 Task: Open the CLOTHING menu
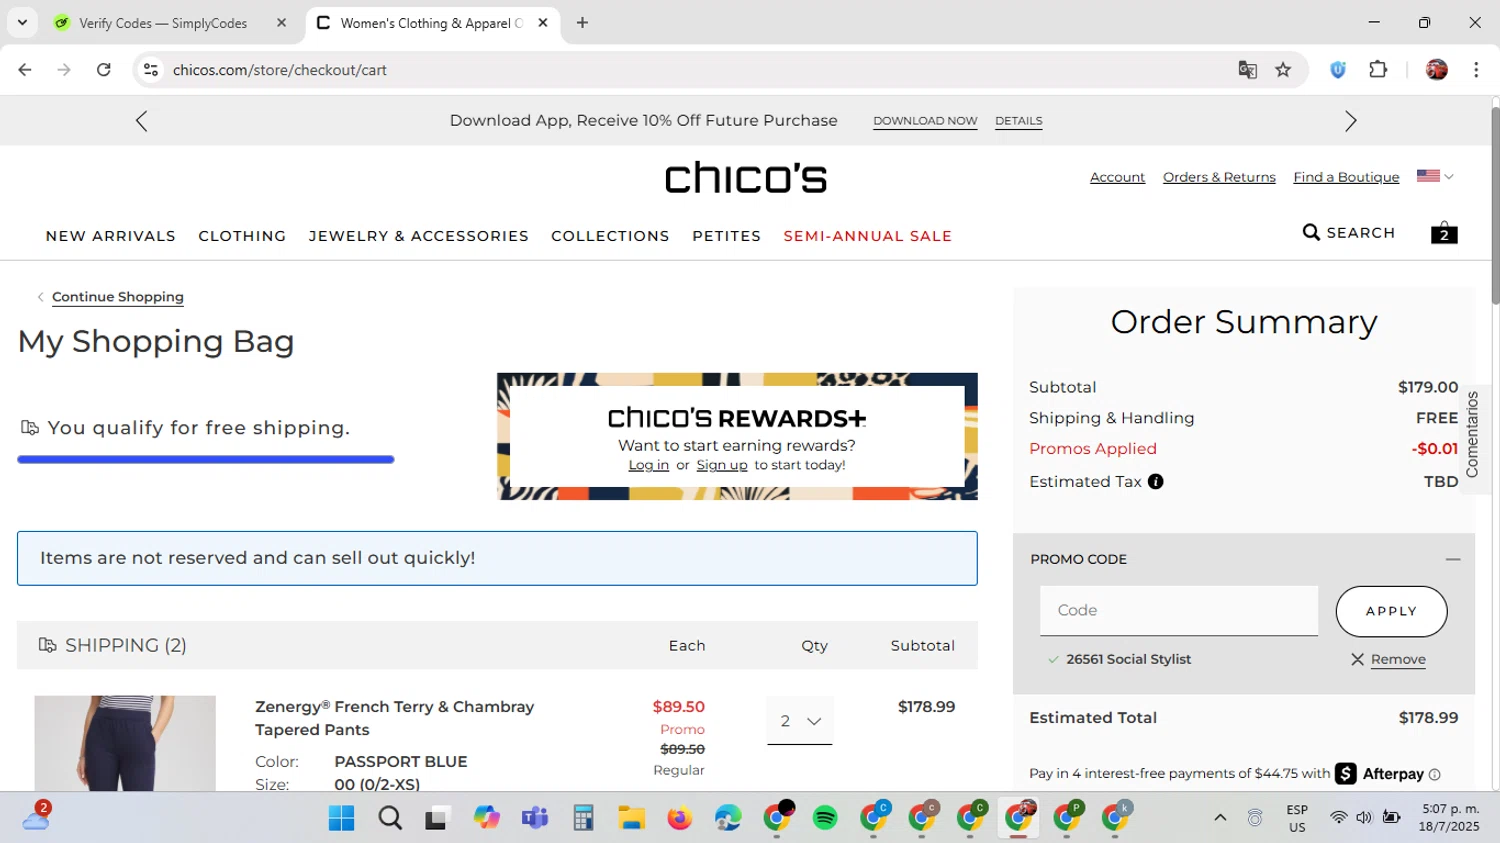click(x=242, y=236)
